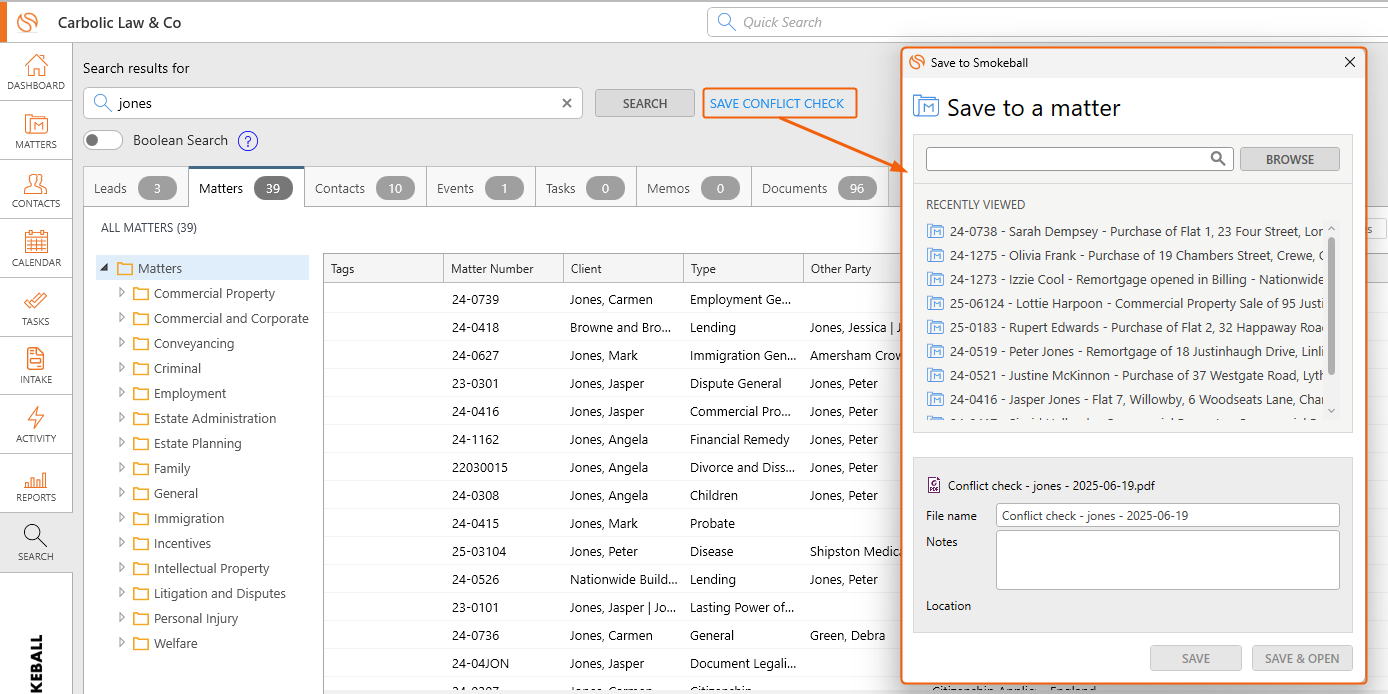Select 24-1273 Izzie Cool recent matter
Screen dimensions: 1388x694
point(1127,279)
